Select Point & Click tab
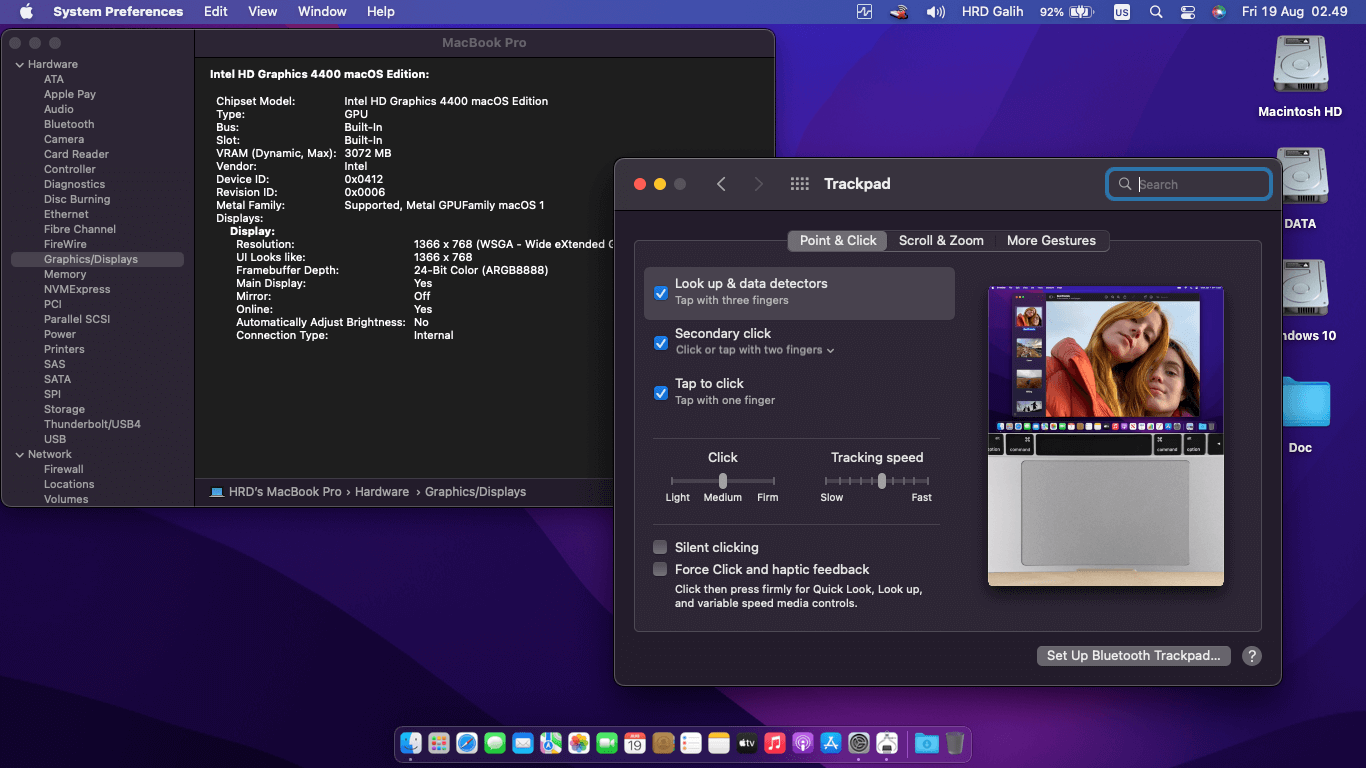 pyautogui.click(x=838, y=240)
